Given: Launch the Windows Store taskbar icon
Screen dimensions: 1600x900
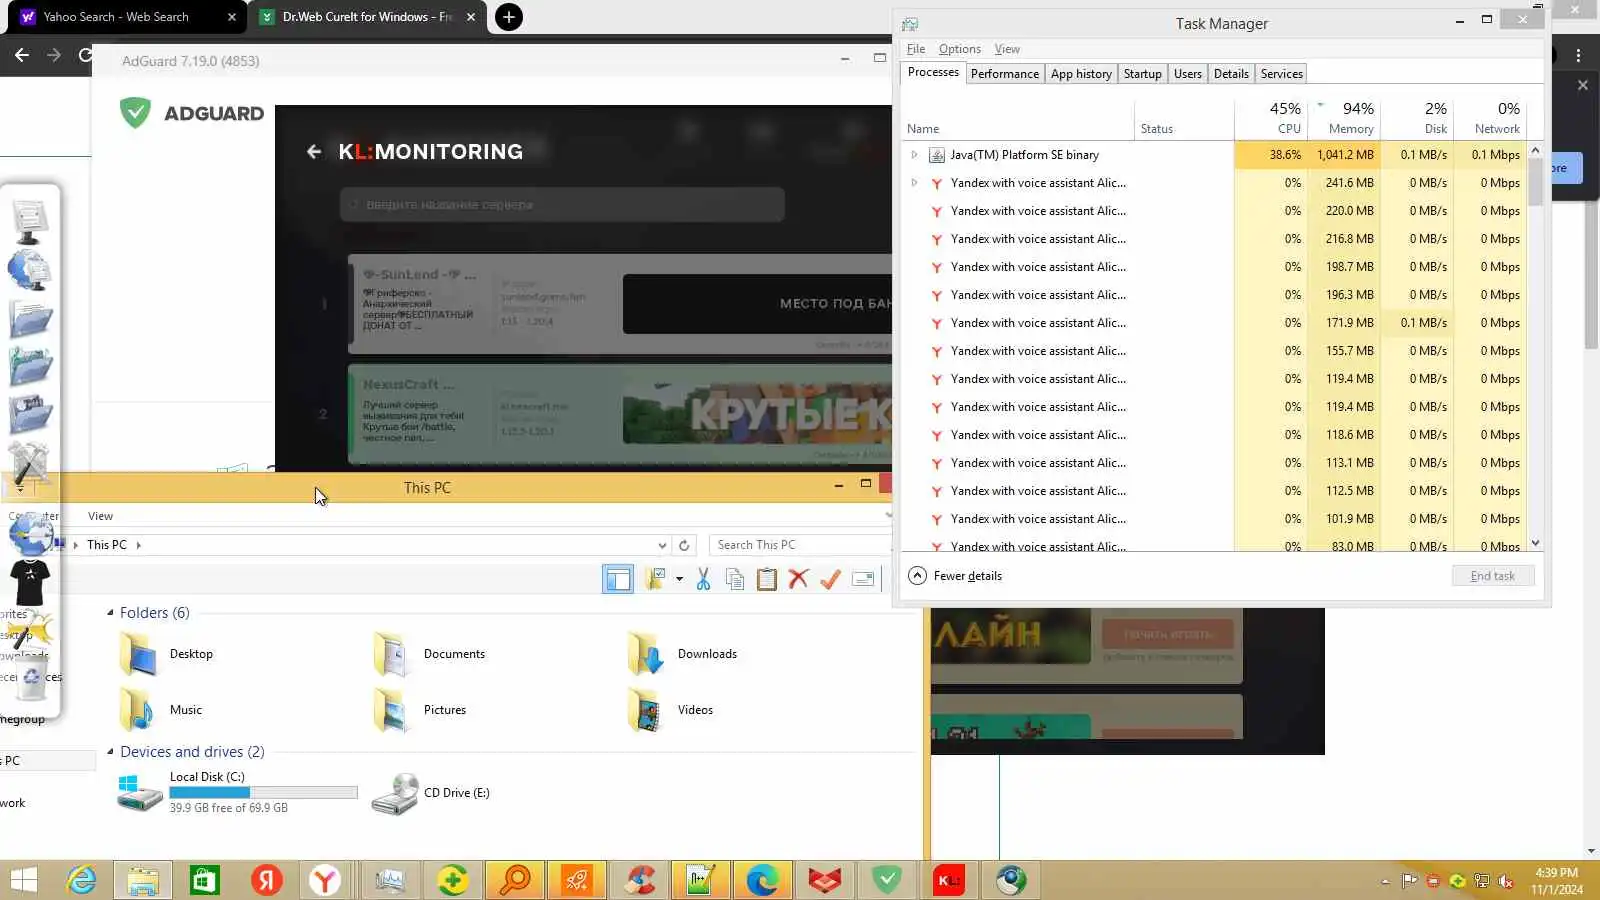Looking at the screenshot, I should tap(205, 880).
